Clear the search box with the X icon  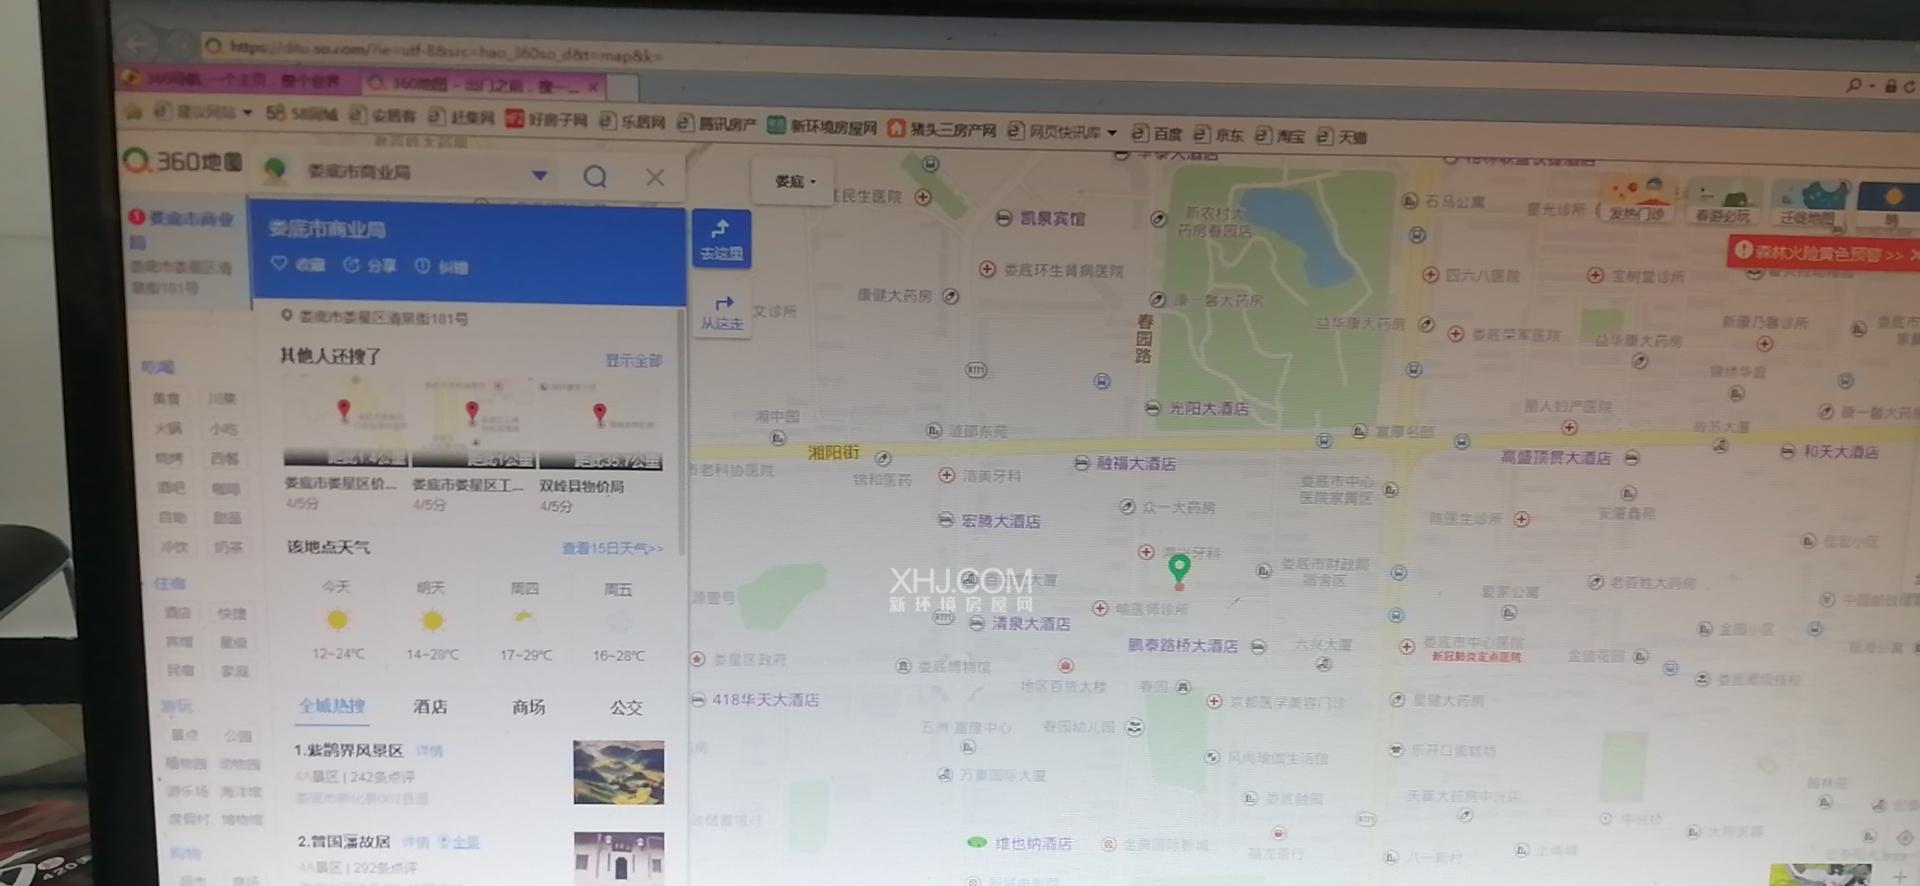[655, 177]
